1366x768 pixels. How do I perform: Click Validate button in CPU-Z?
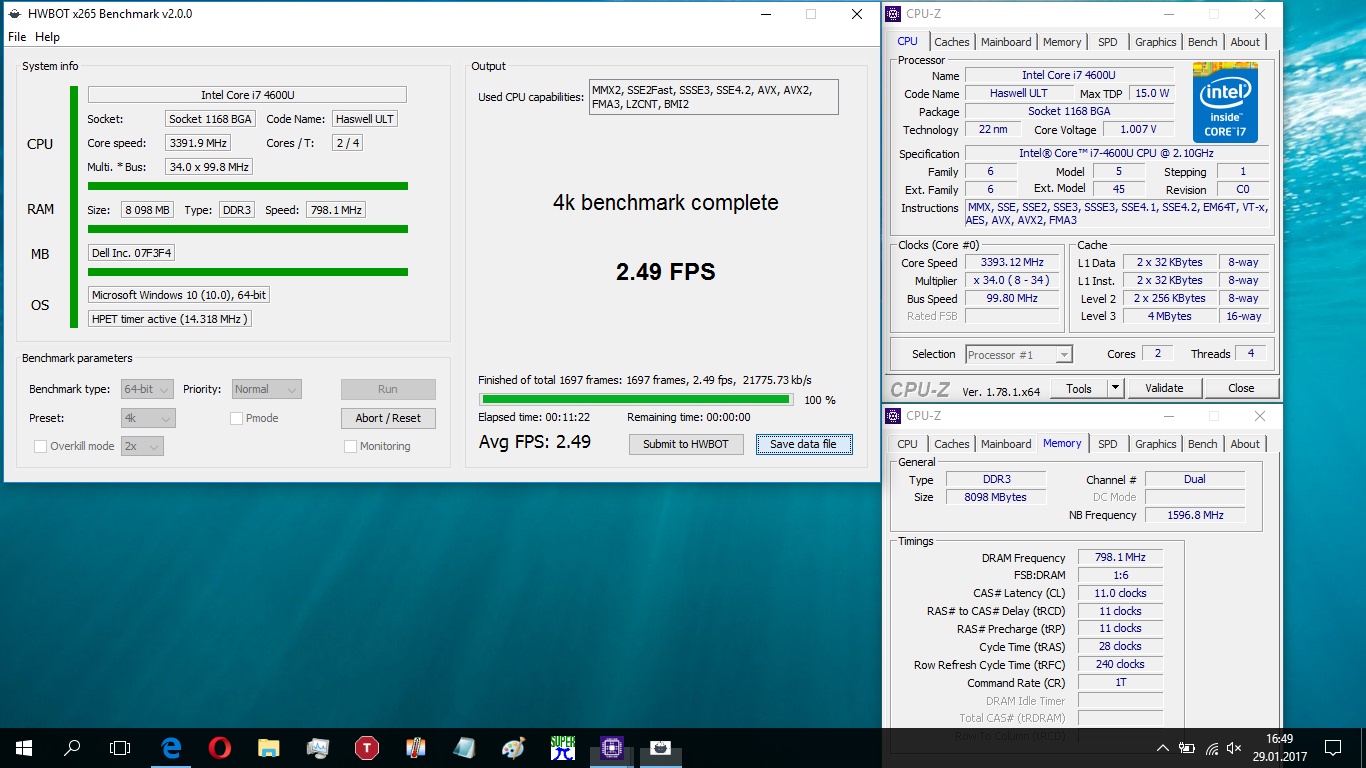(1164, 388)
